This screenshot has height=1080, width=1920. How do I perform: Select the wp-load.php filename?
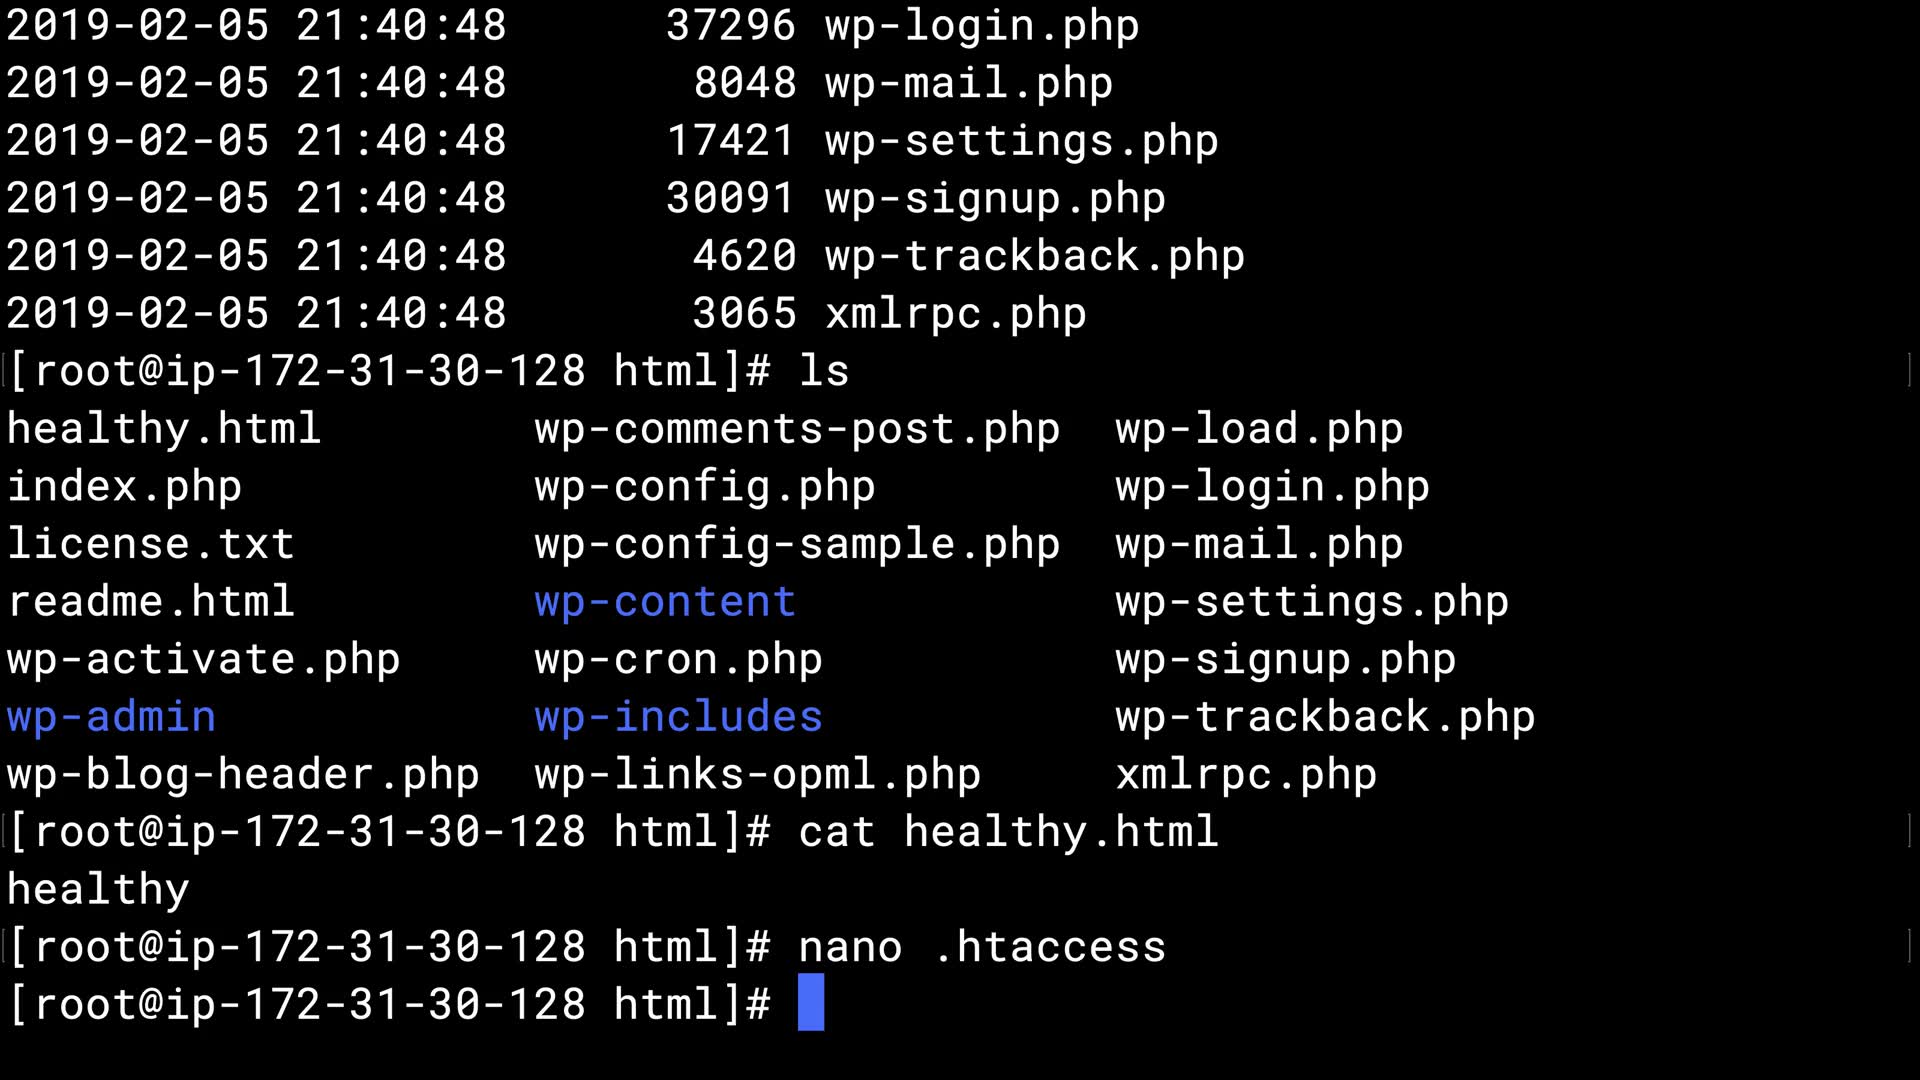click(x=1259, y=429)
